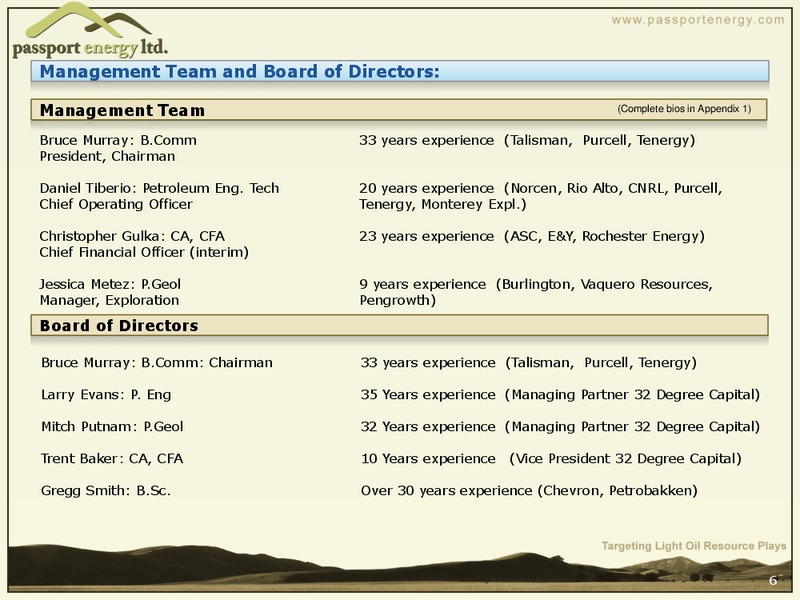Viewport: 800px width, 600px height.
Task: Click the 'Targeting Light Oil Resource Plays' tagline
Action: tap(694, 546)
